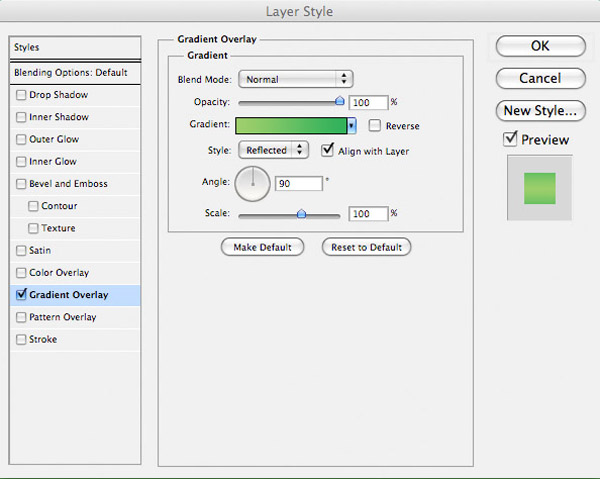Viewport: 600px width, 479px height.
Task: Enable the Stroke checkbox
Action: 21,339
